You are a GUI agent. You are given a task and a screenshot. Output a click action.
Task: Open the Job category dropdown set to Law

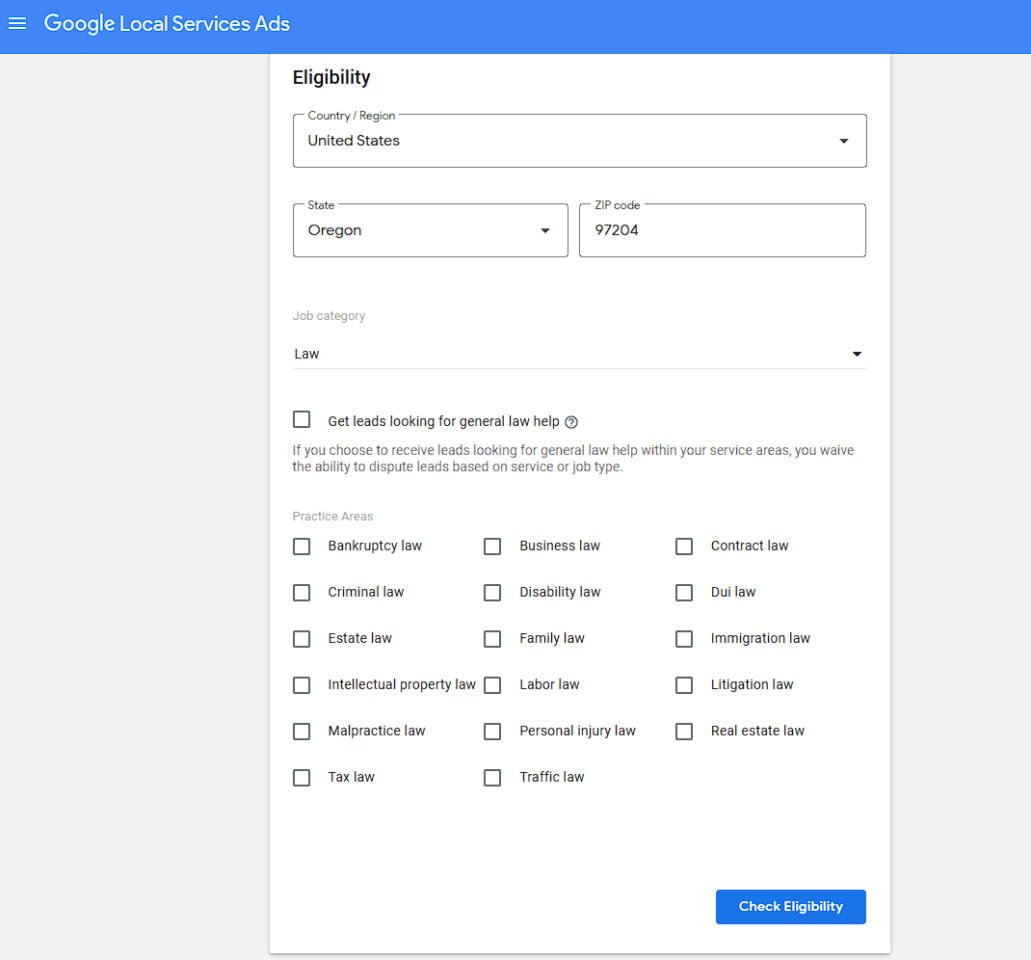pyautogui.click(x=579, y=354)
